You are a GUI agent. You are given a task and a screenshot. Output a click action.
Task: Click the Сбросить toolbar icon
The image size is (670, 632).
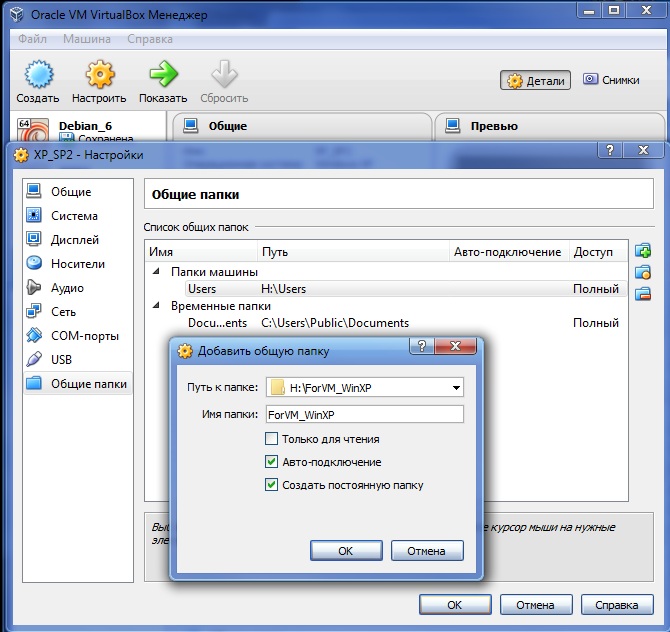click(224, 73)
